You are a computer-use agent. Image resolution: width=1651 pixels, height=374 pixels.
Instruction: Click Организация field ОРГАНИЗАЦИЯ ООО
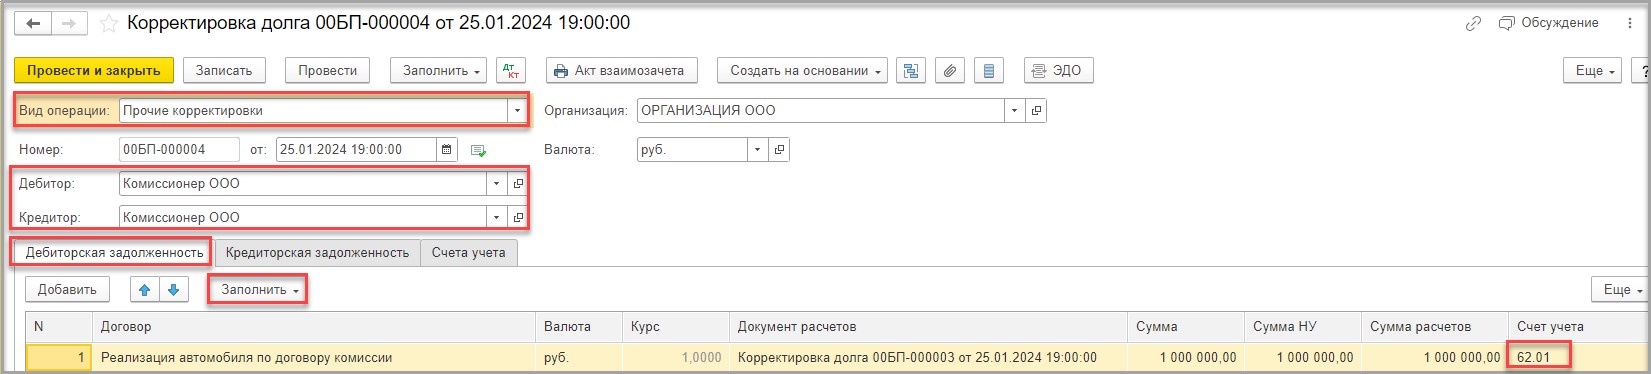click(x=820, y=111)
